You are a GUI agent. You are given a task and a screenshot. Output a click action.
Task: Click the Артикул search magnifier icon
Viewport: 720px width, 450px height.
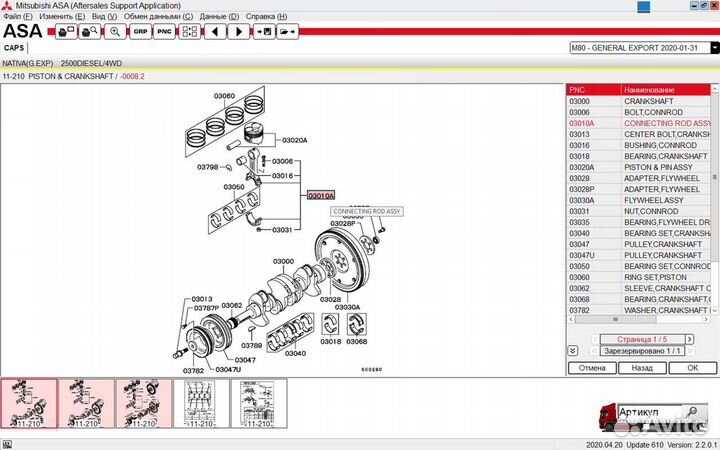coord(694,411)
